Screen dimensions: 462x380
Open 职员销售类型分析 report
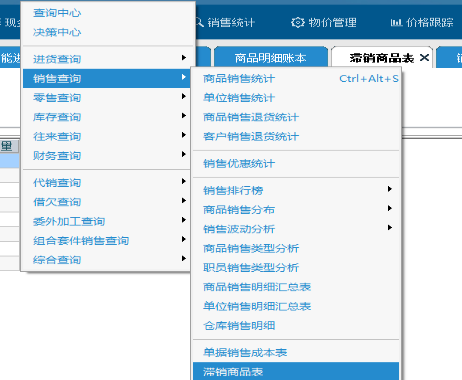click(296, 268)
